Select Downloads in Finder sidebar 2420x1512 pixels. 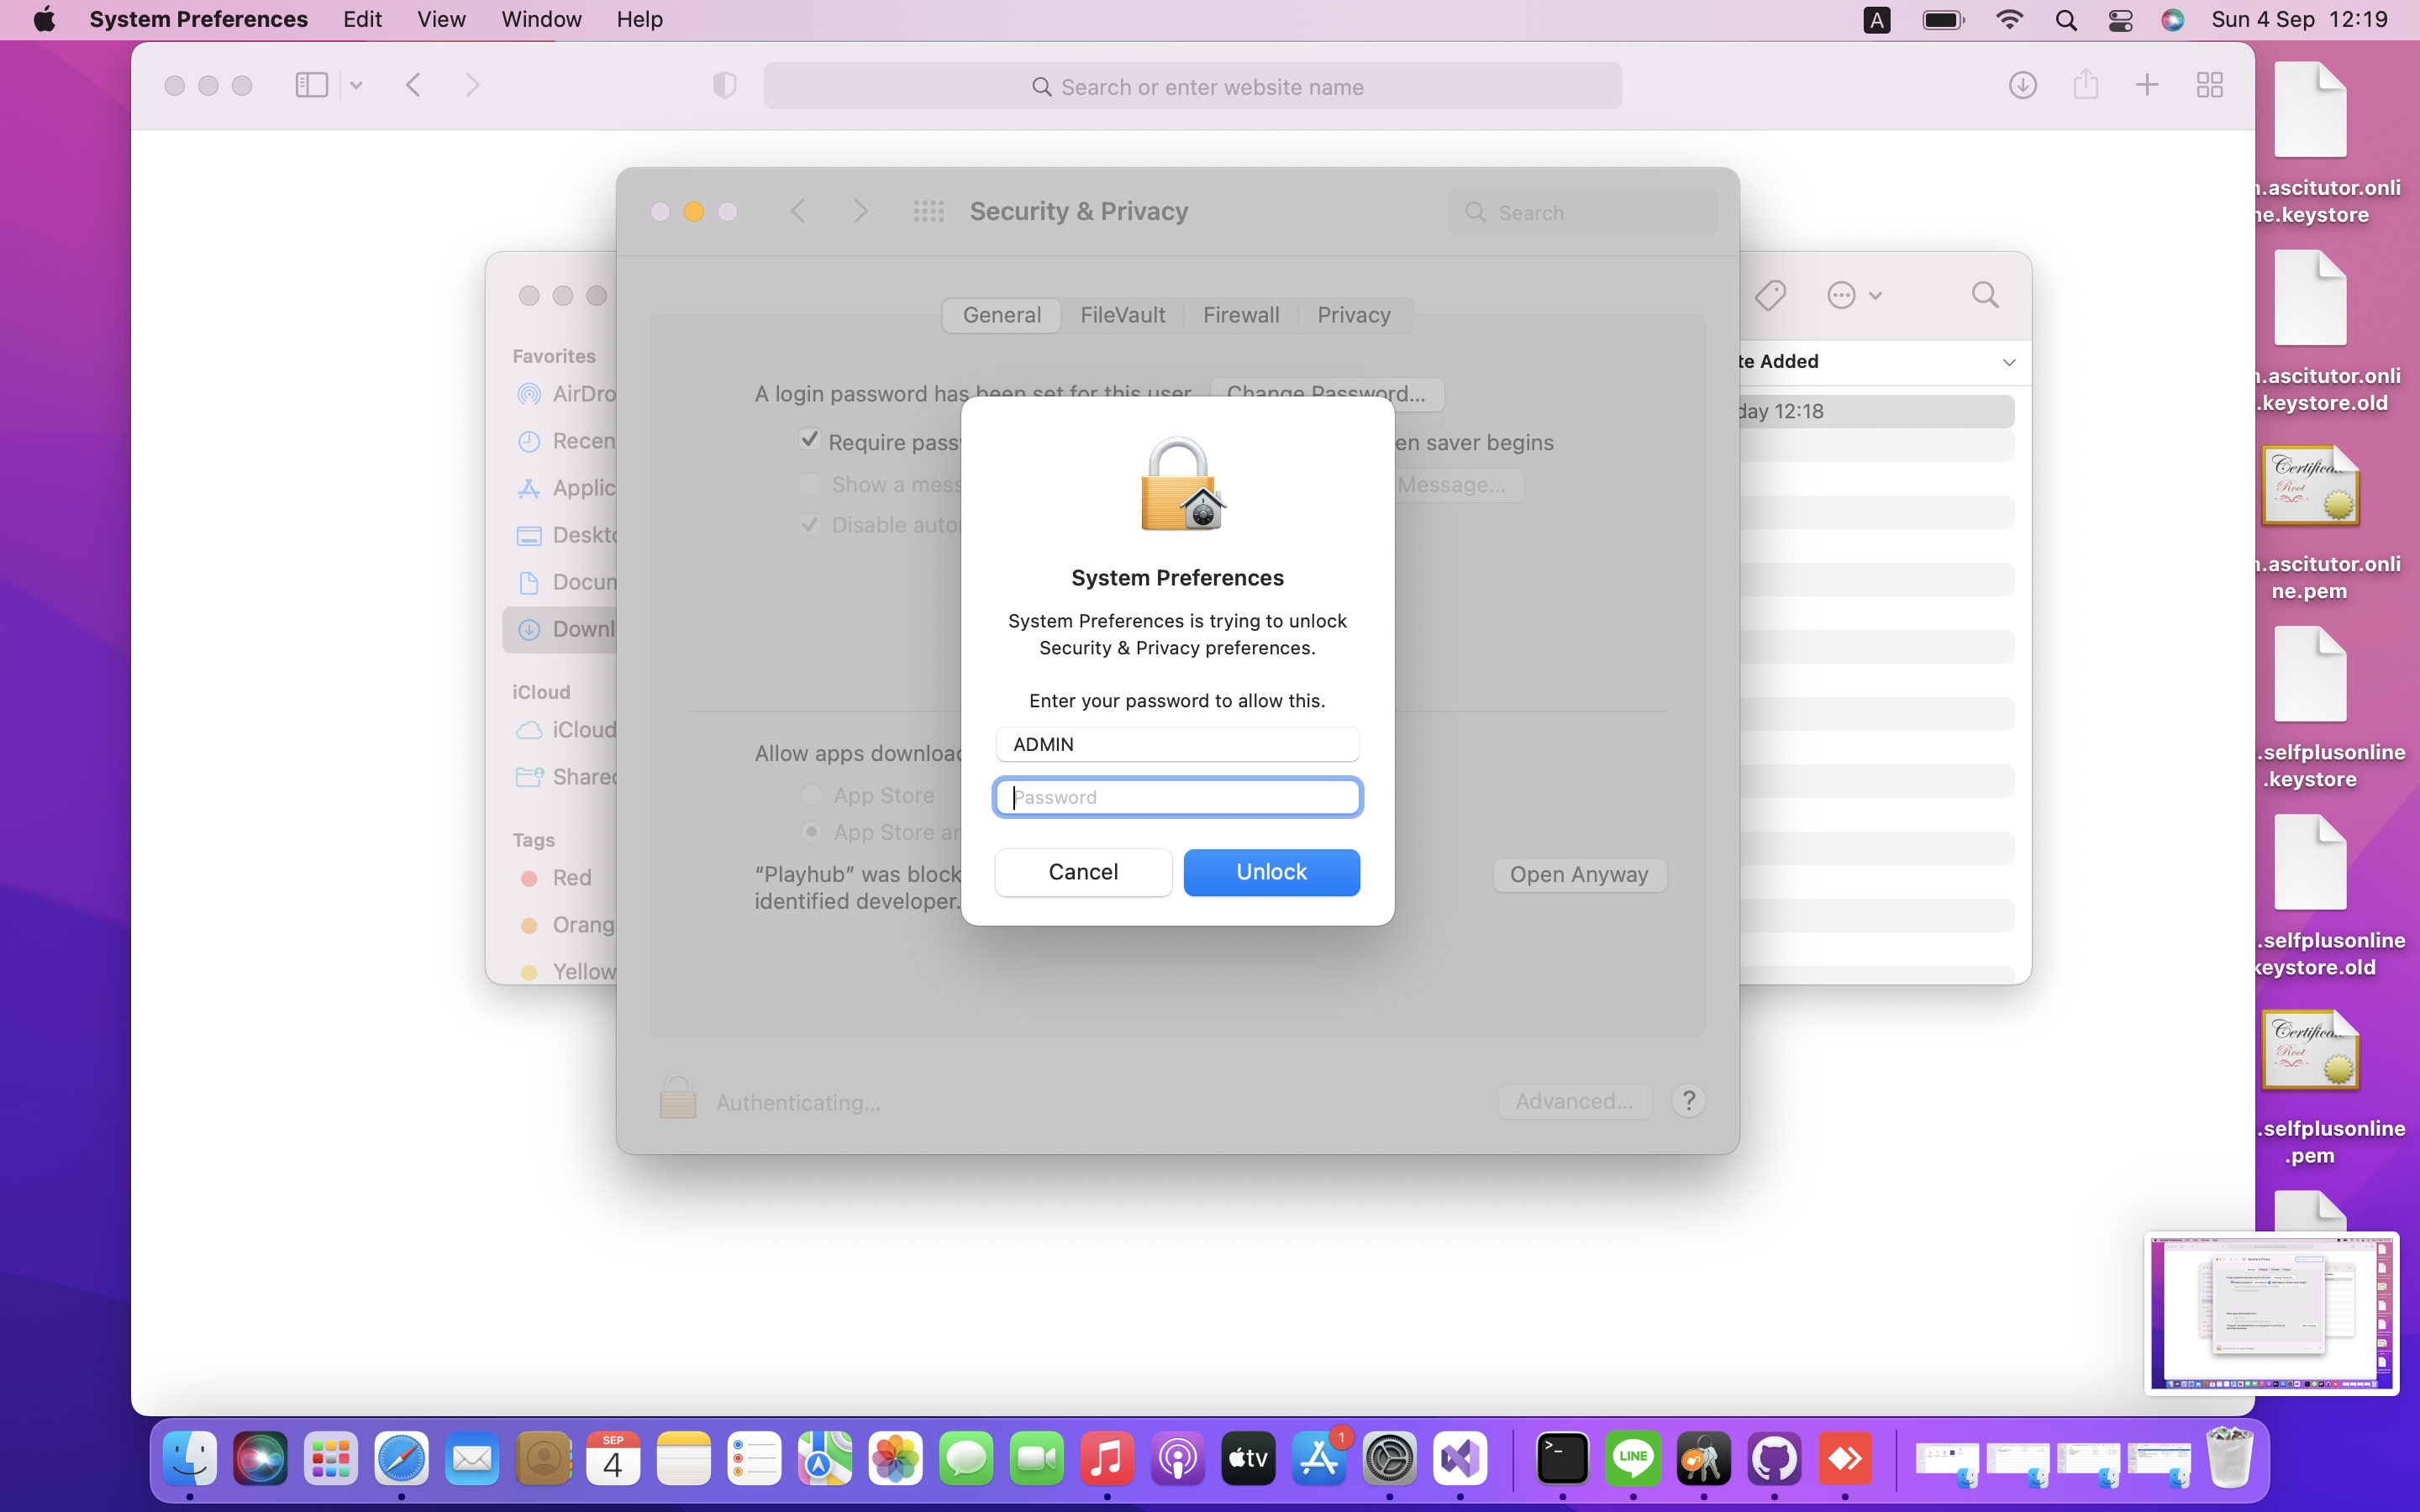[x=560, y=629]
